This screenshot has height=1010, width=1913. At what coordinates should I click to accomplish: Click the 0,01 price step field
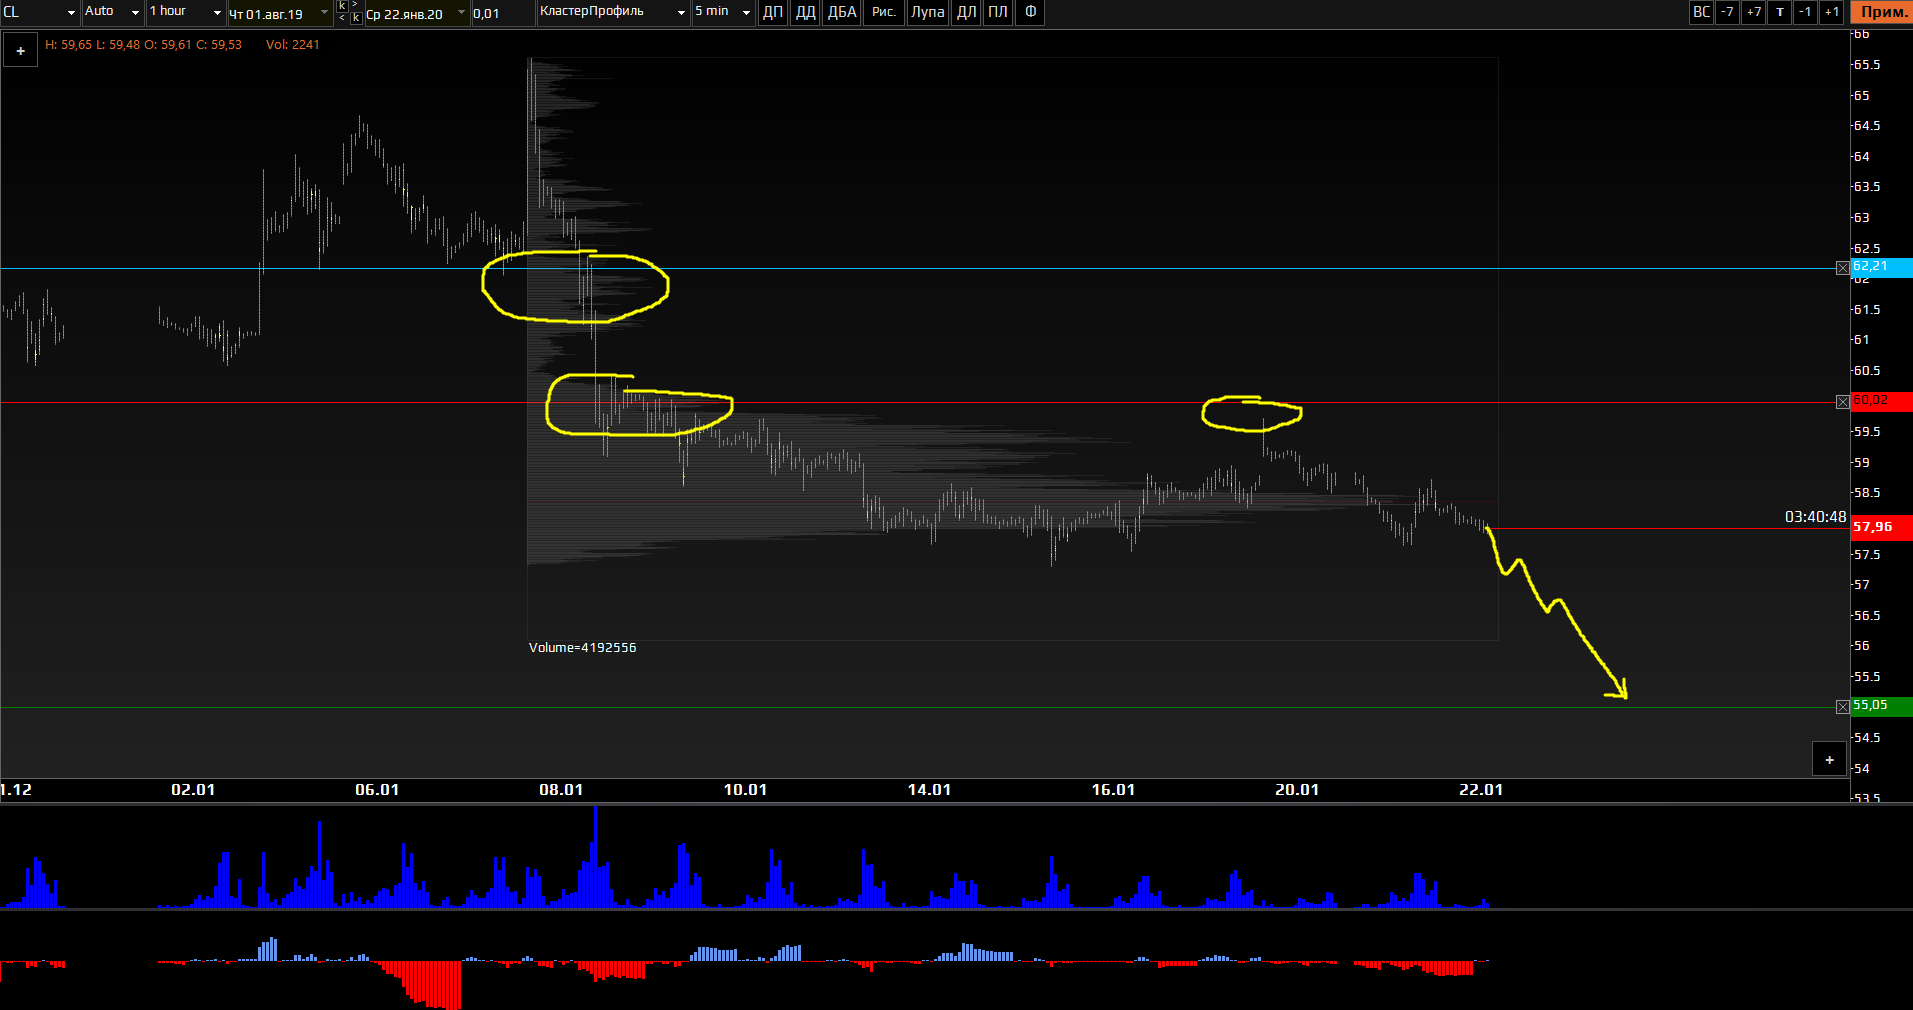503,13
